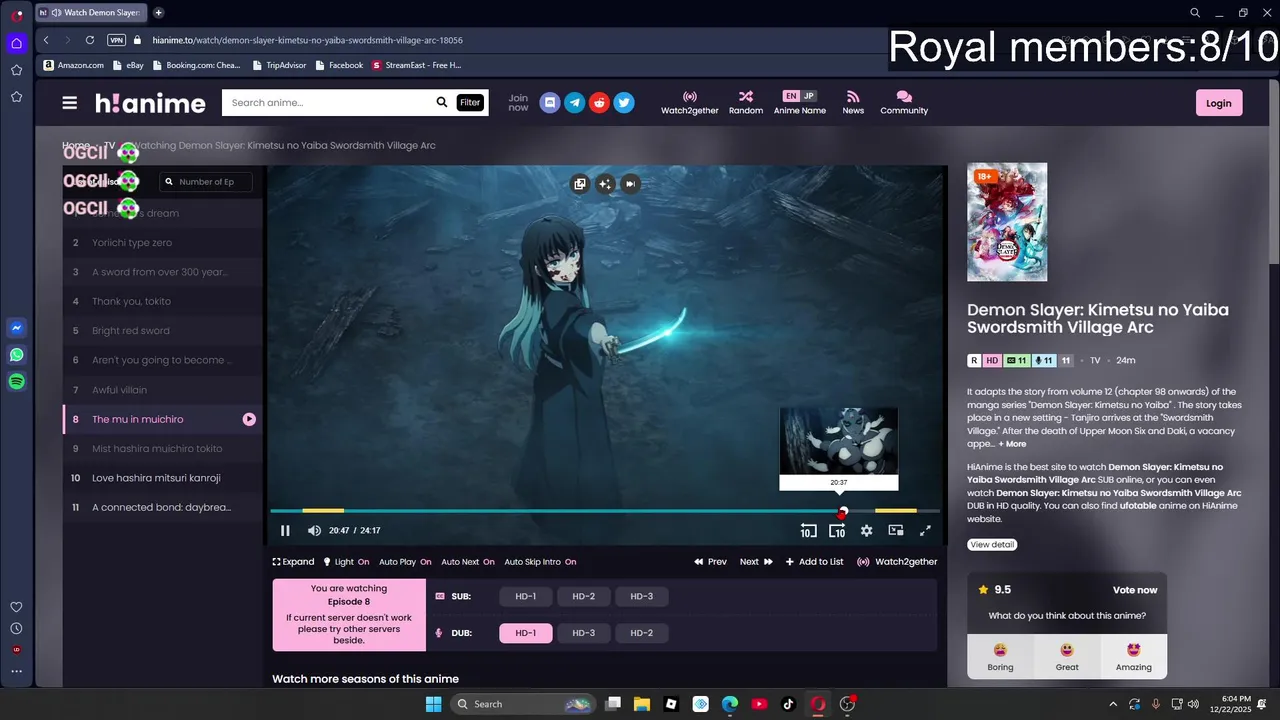Select SUB server HD-2
The image size is (1280, 720).
pyautogui.click(x=584, y=596)
